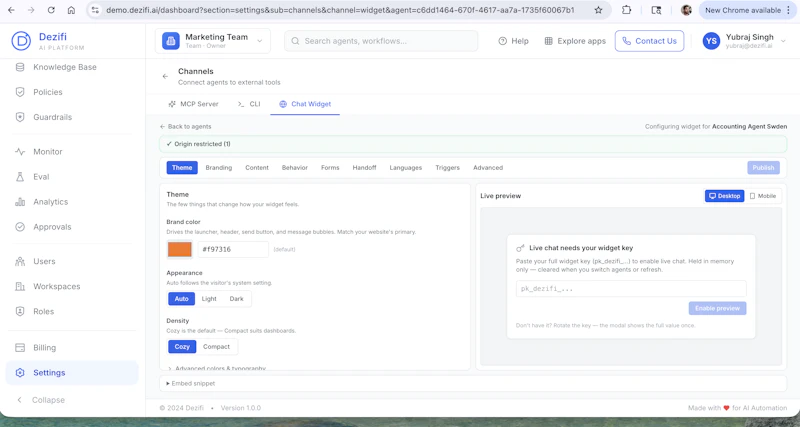Click the site info icon in address bar
The width and height of the screenshot is (800, 427).
tap(95, 10)
